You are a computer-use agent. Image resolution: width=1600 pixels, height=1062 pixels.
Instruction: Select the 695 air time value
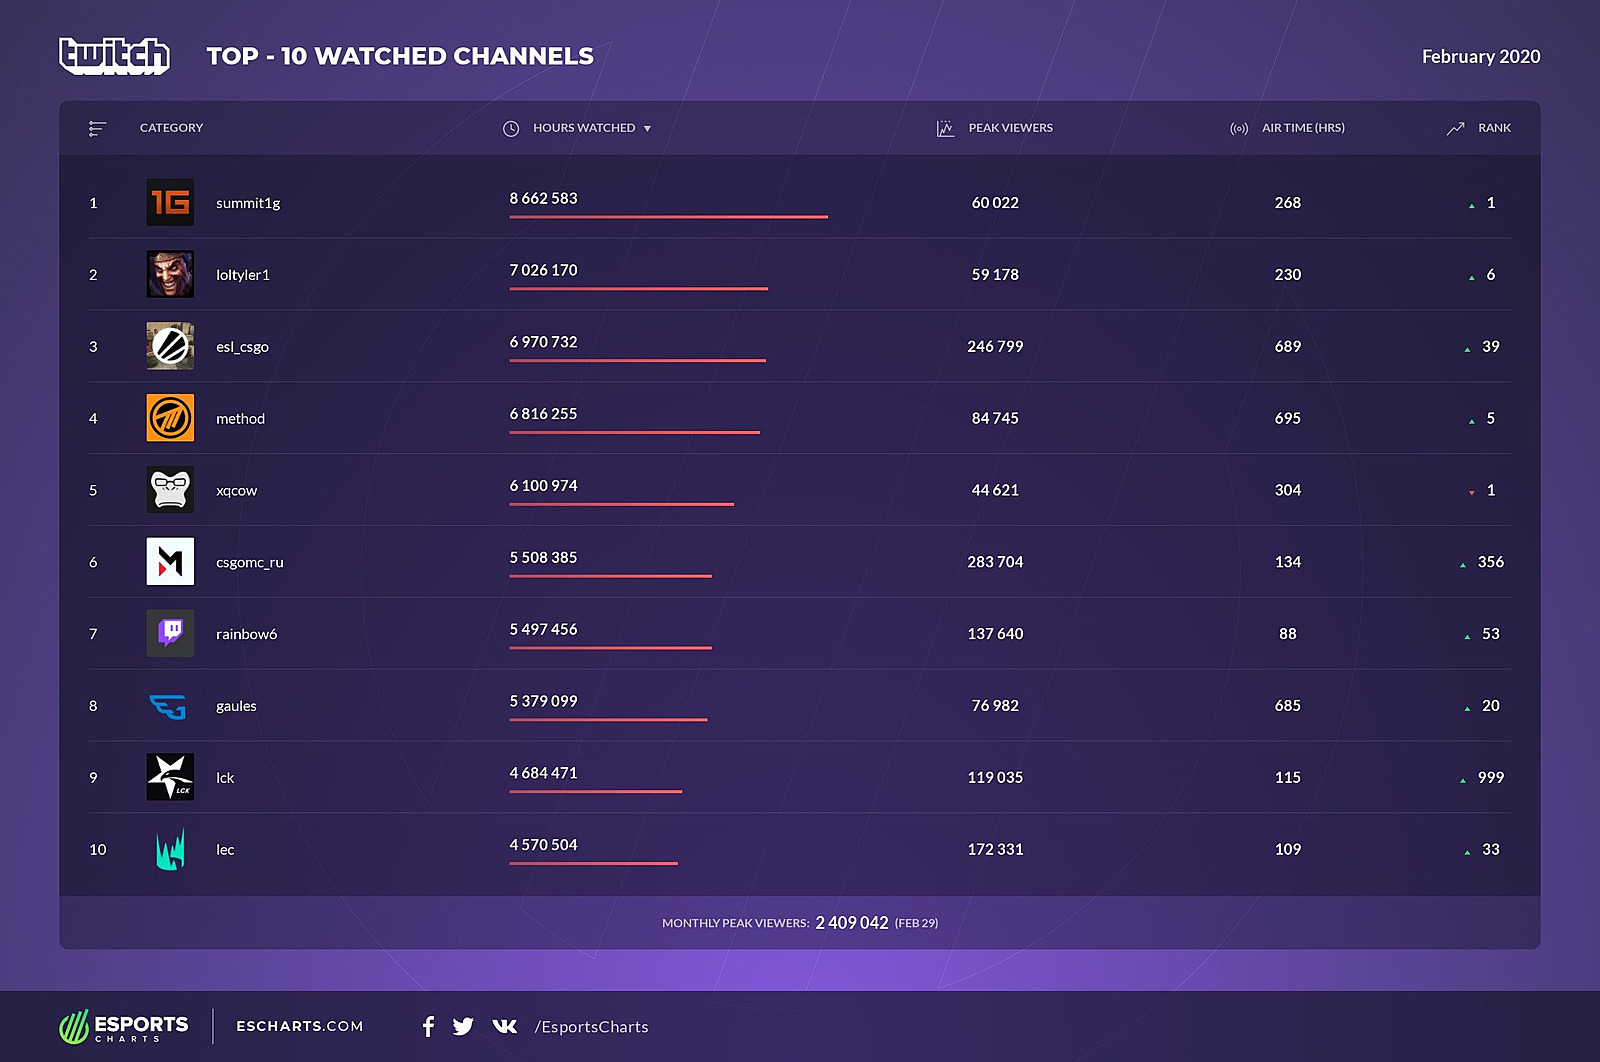1288,418
